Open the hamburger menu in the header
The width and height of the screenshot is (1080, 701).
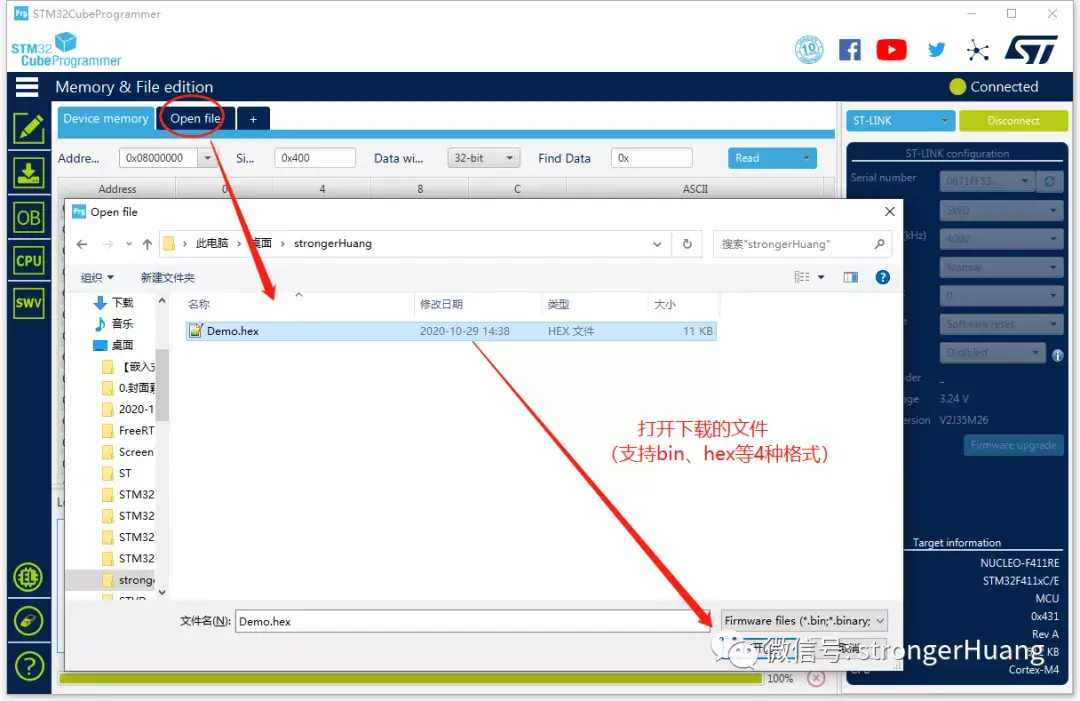27,87
